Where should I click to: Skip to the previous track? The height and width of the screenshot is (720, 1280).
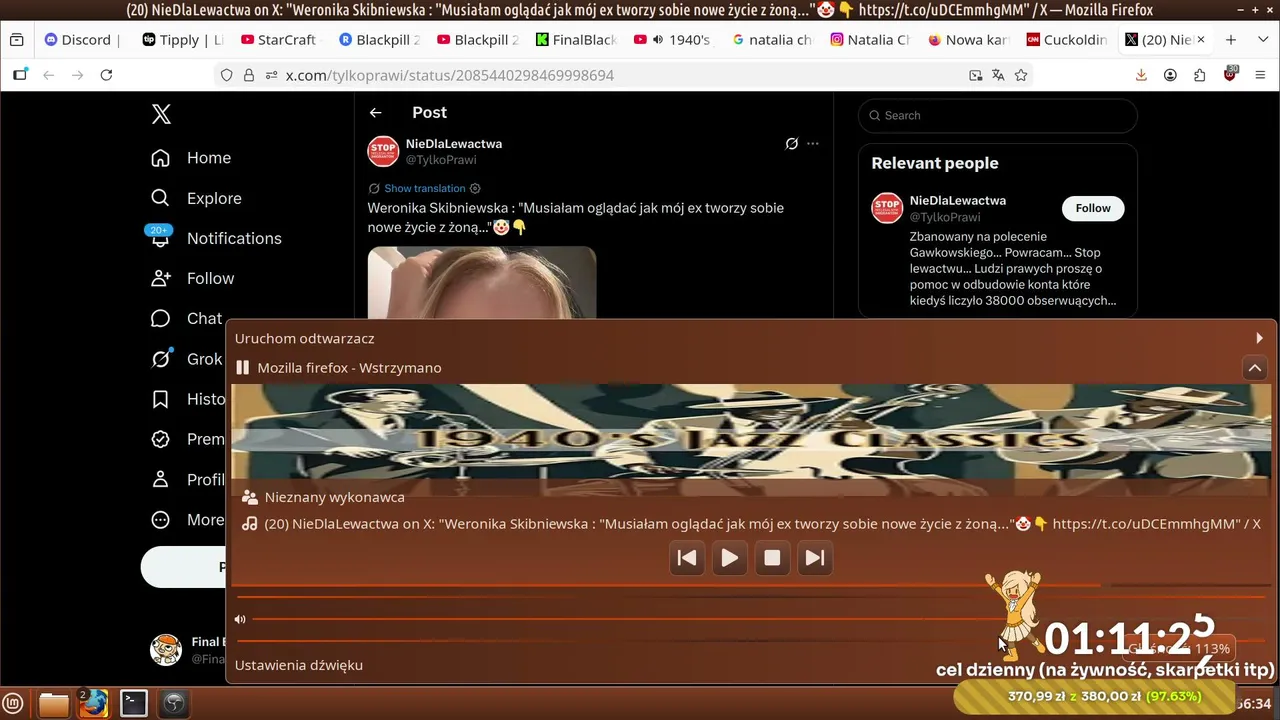coord(687,558)
